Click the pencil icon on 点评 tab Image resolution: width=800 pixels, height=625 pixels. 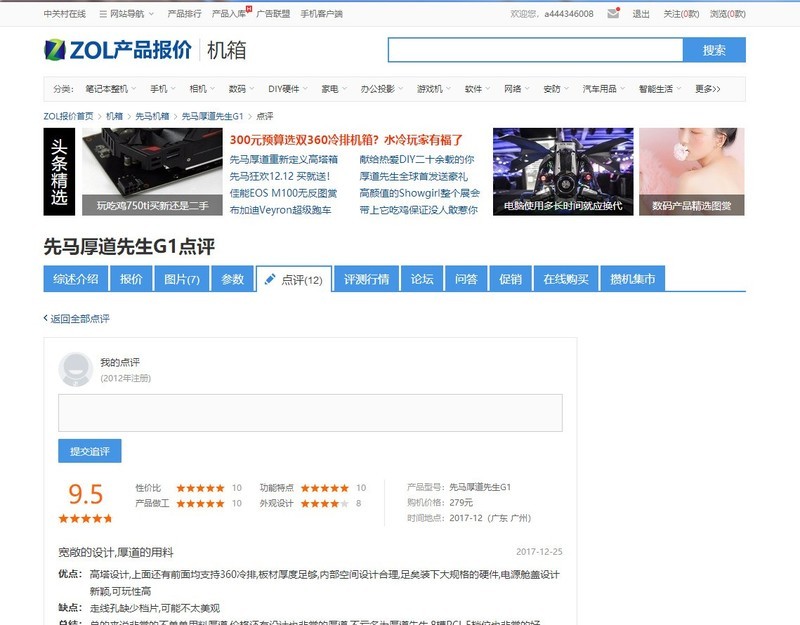pyautogui.click(x=270, y=279)
